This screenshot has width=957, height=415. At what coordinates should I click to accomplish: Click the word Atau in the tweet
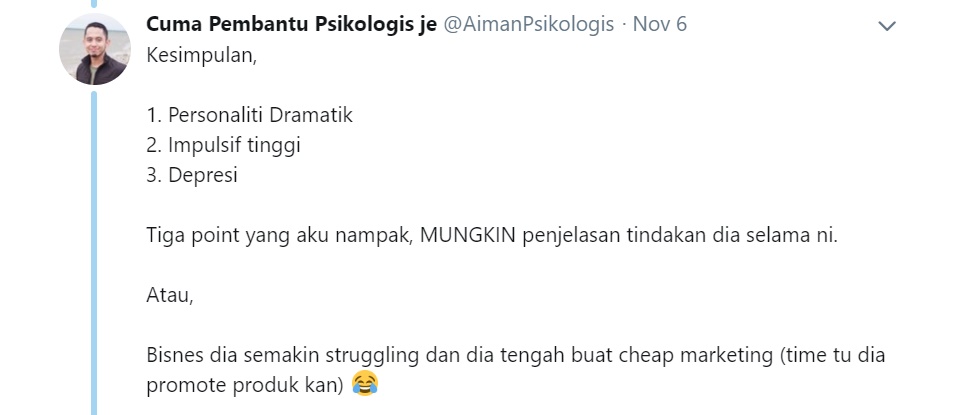coord(170,295)
